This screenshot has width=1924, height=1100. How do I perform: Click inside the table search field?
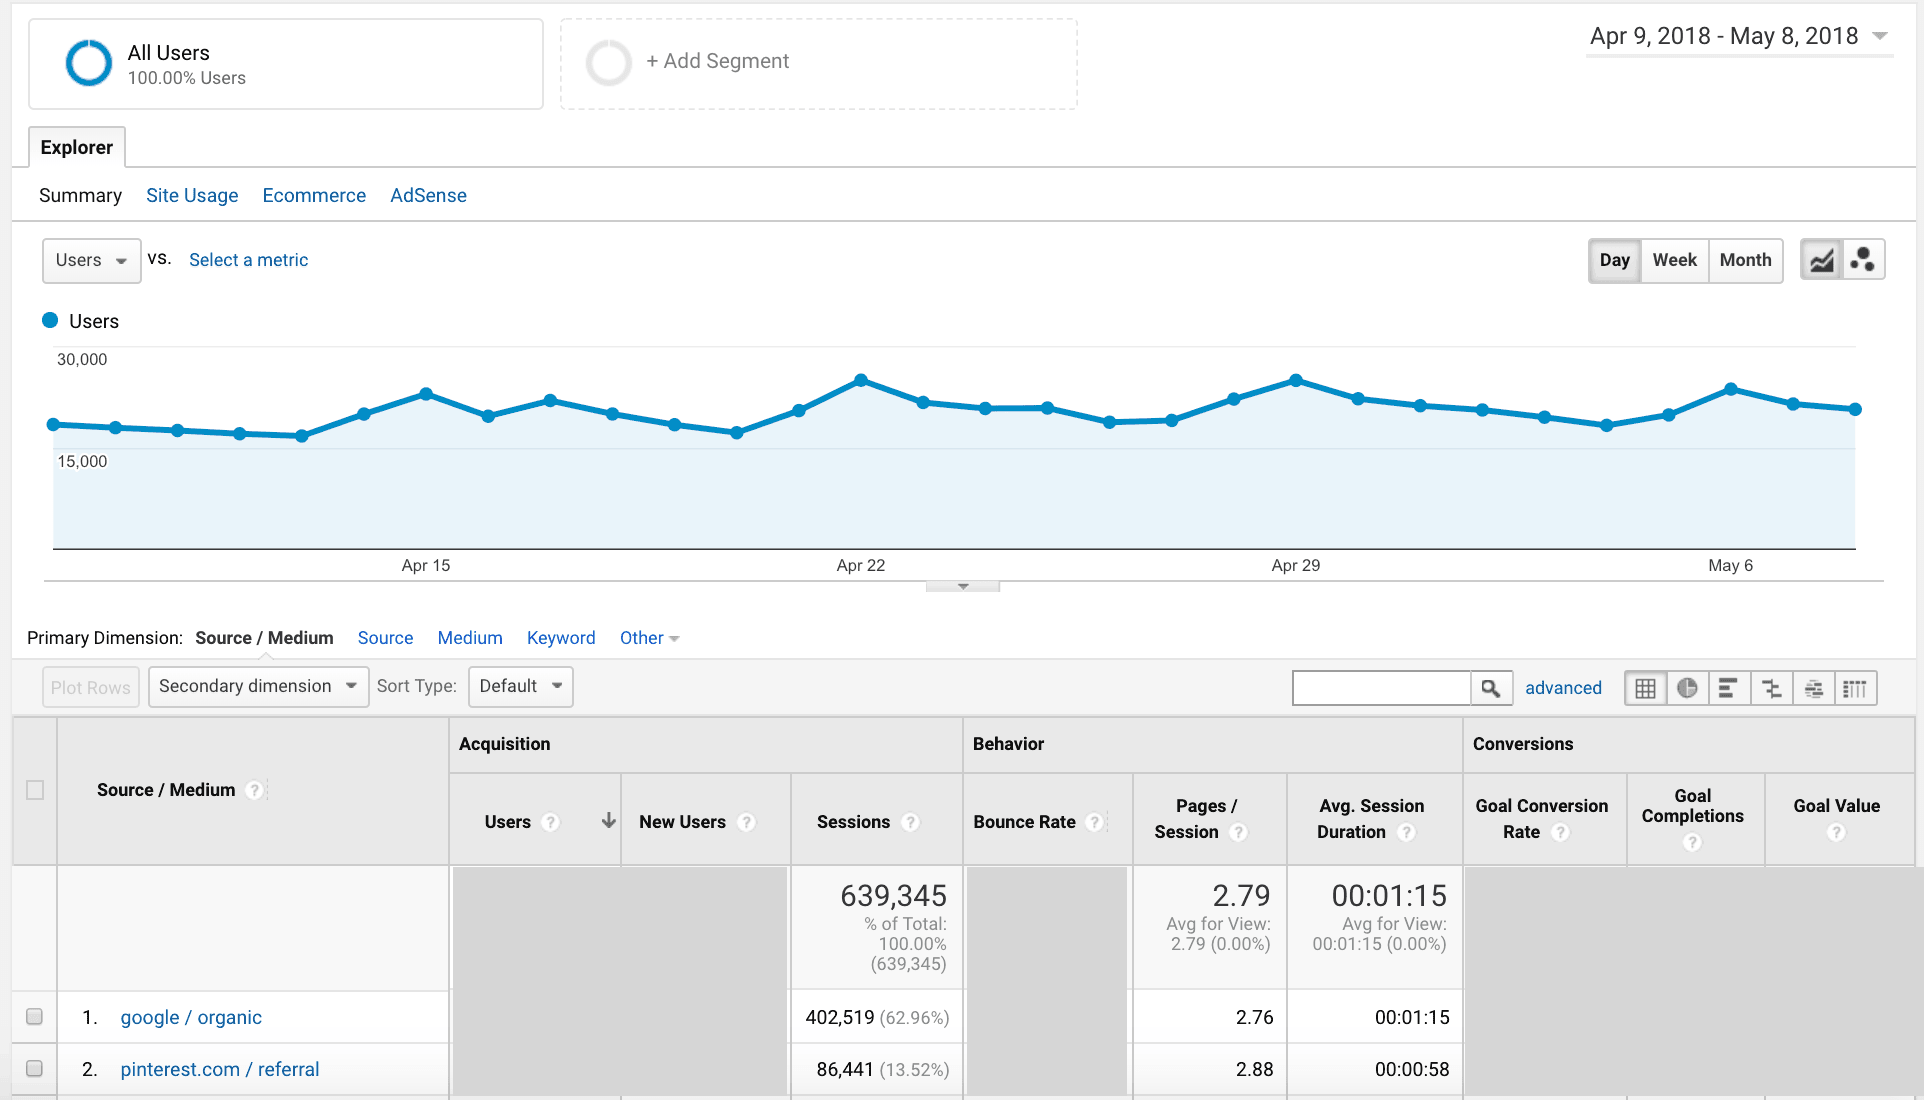(1381, 688)
